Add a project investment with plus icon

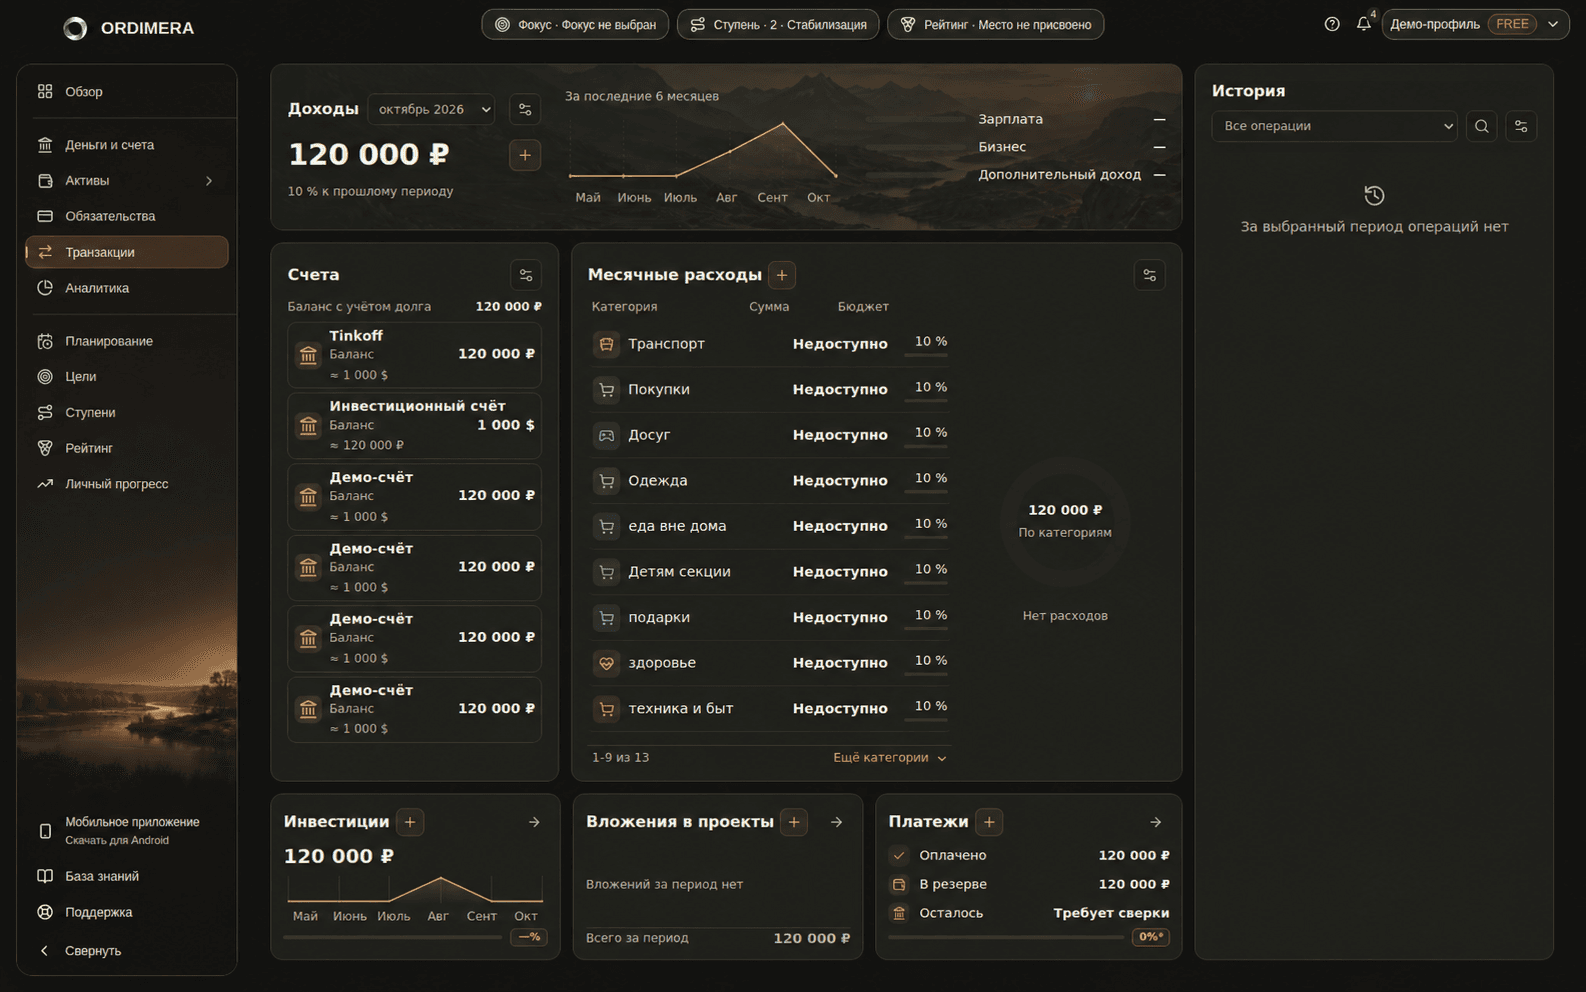click(794, 822)
